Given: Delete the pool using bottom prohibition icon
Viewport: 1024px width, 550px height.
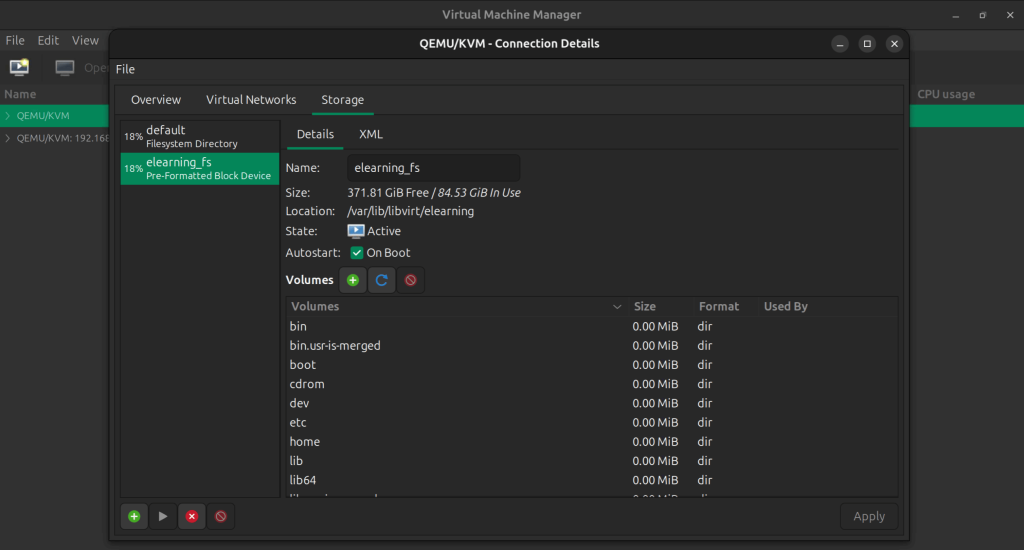Looking at the screenshot, I should 221,516.
